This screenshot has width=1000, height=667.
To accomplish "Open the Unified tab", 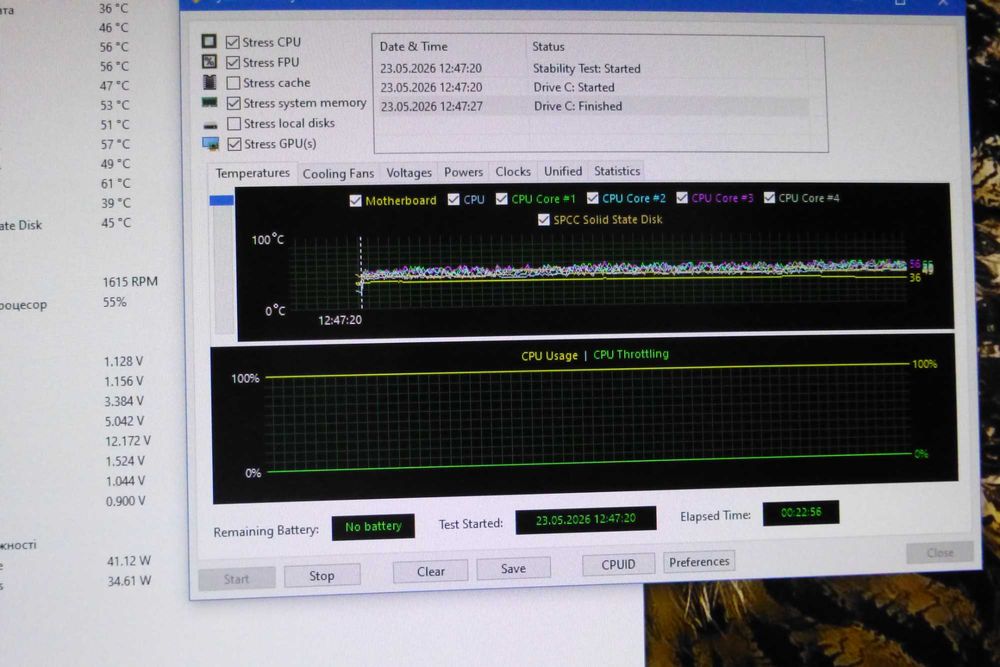I will tap(562, 171).
